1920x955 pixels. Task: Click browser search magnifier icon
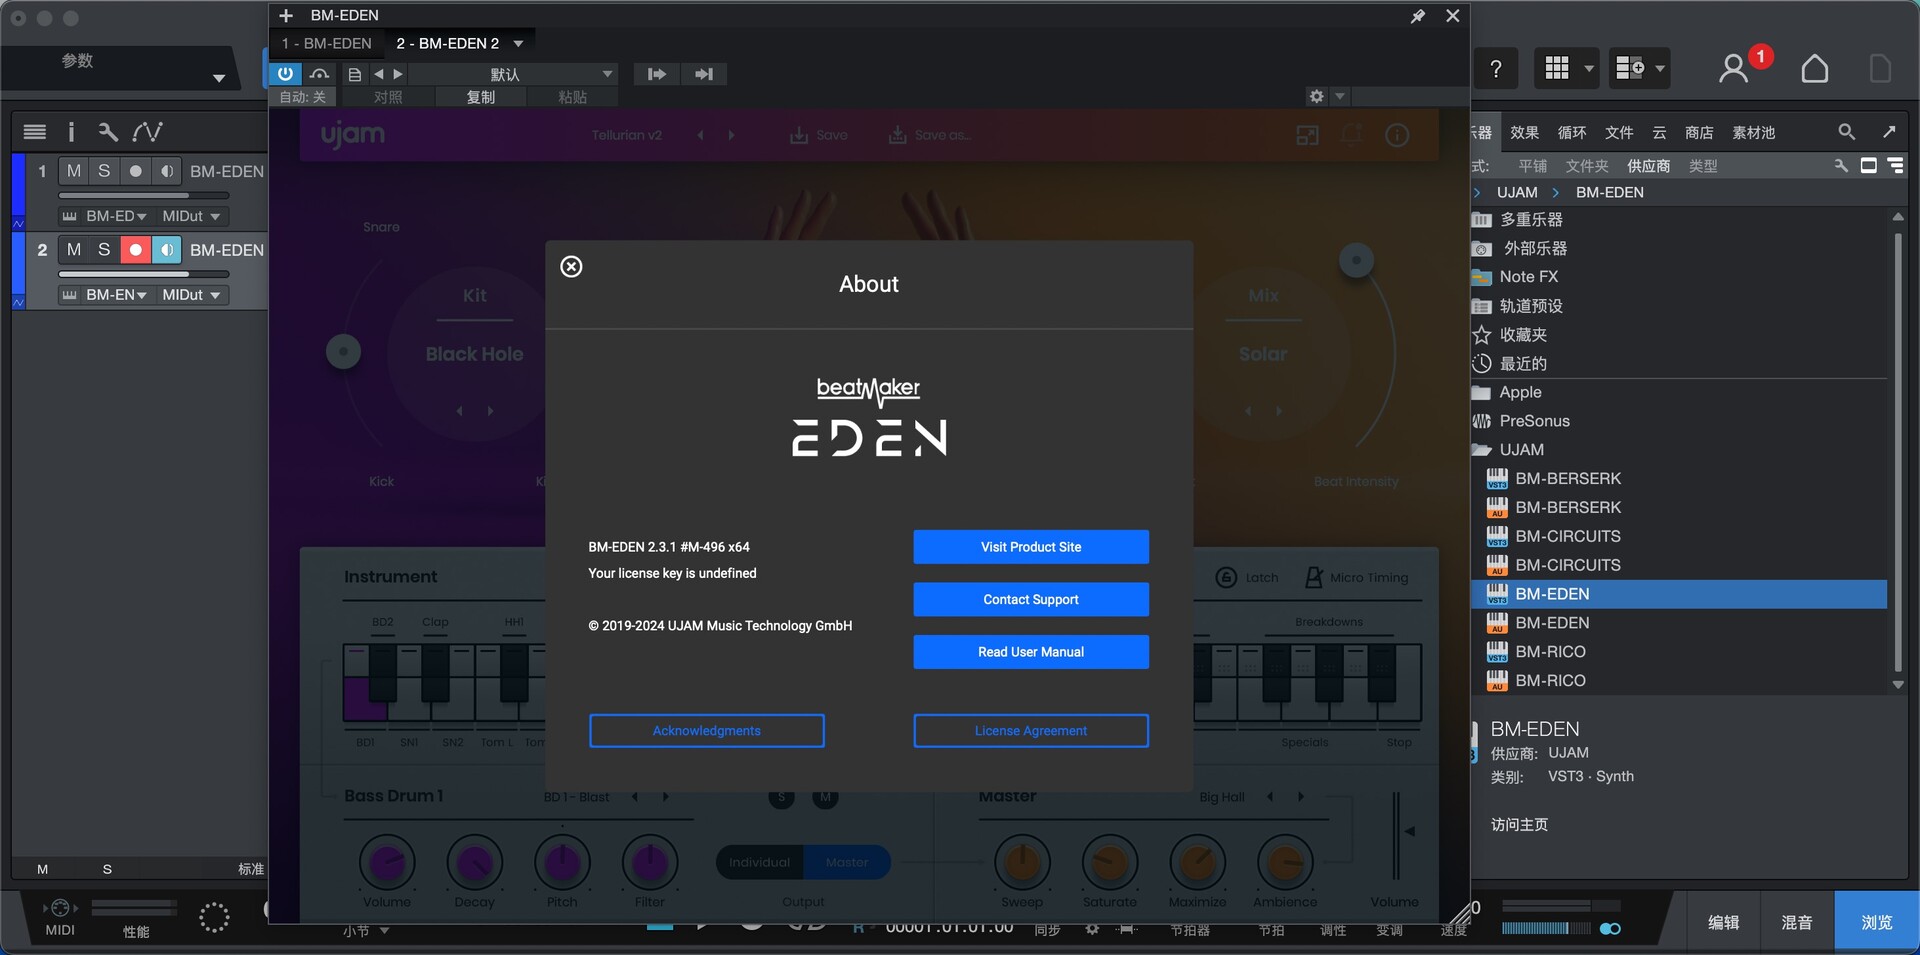point(1847,132)
